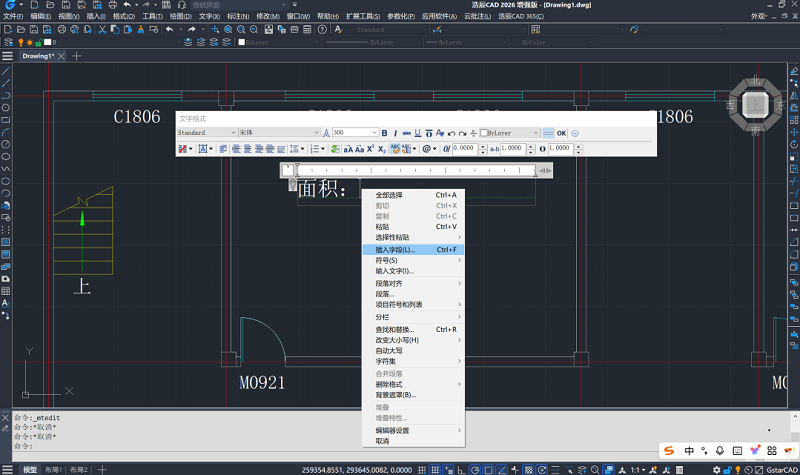Click the superscript X² button
The image size is (800, 475).
(x=370, y=149)
